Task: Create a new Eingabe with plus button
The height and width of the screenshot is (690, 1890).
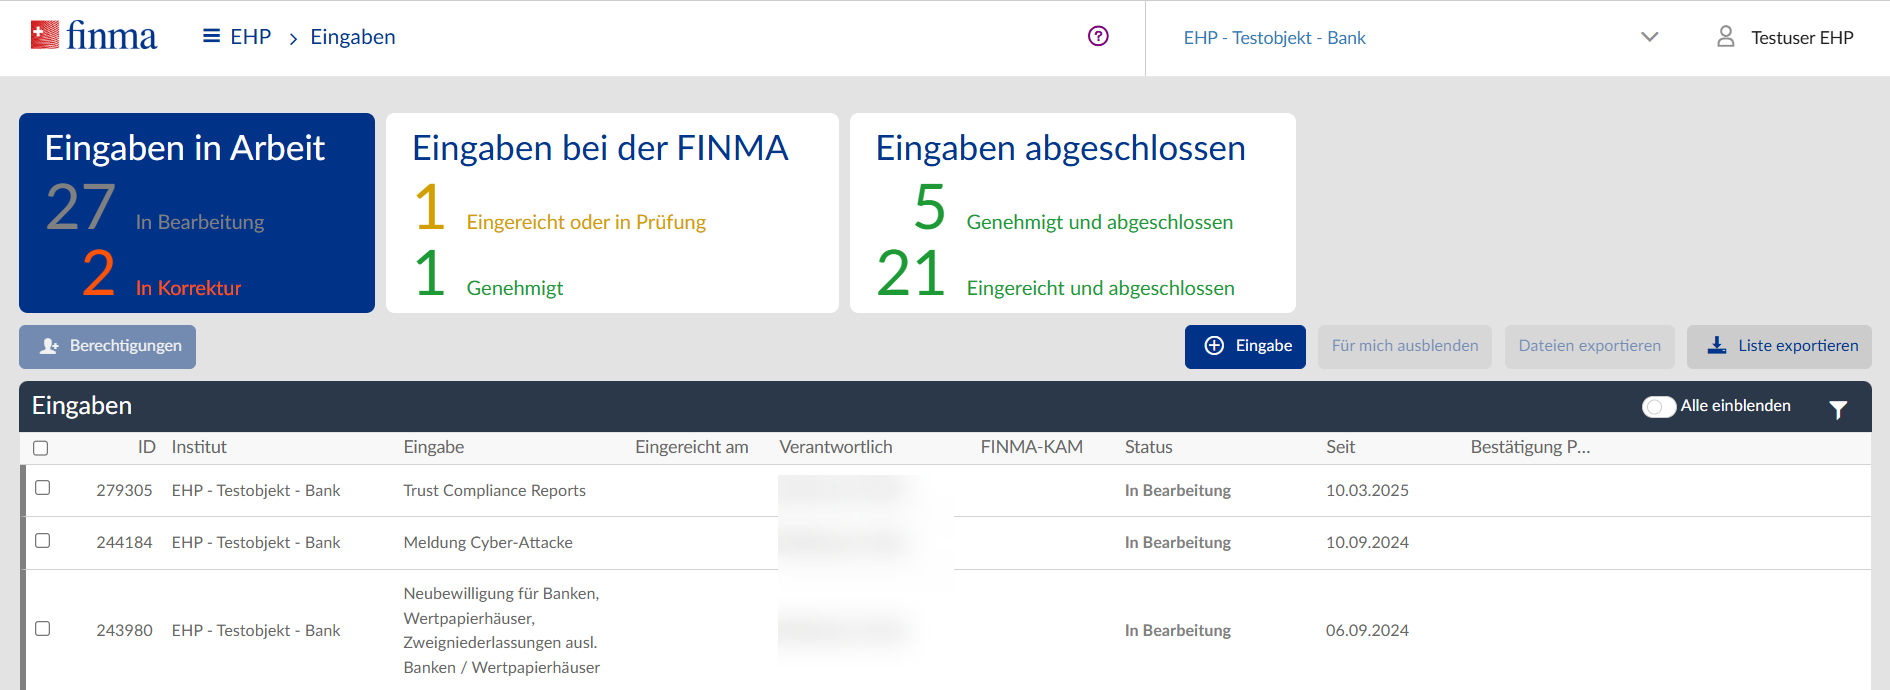Action: click(1245, 346)
